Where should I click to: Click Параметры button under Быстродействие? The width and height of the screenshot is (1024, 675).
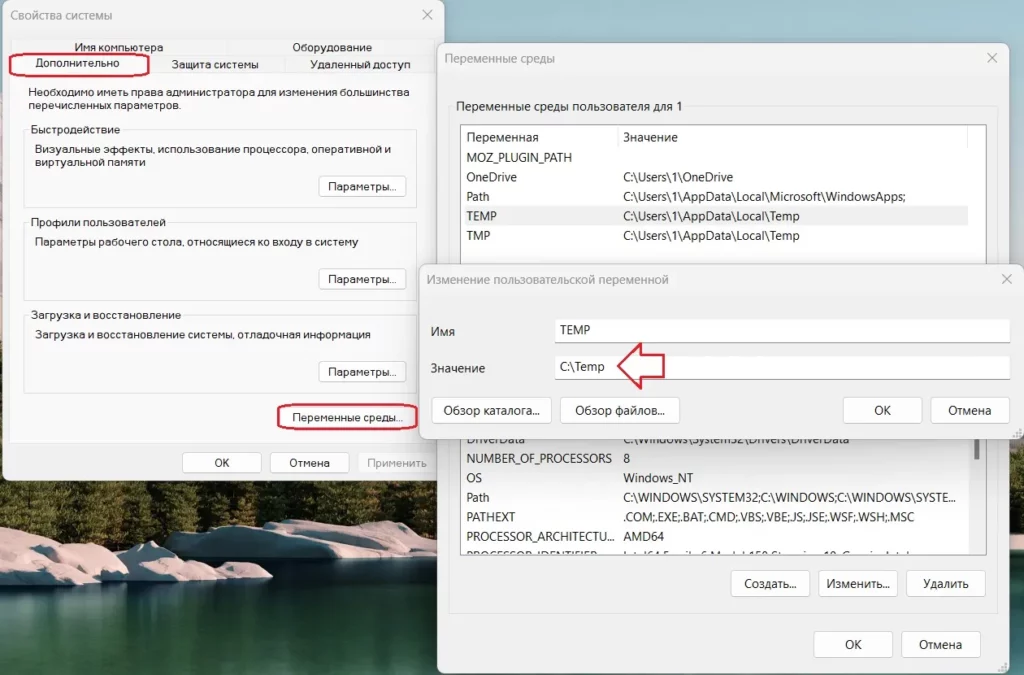[362, 186]
